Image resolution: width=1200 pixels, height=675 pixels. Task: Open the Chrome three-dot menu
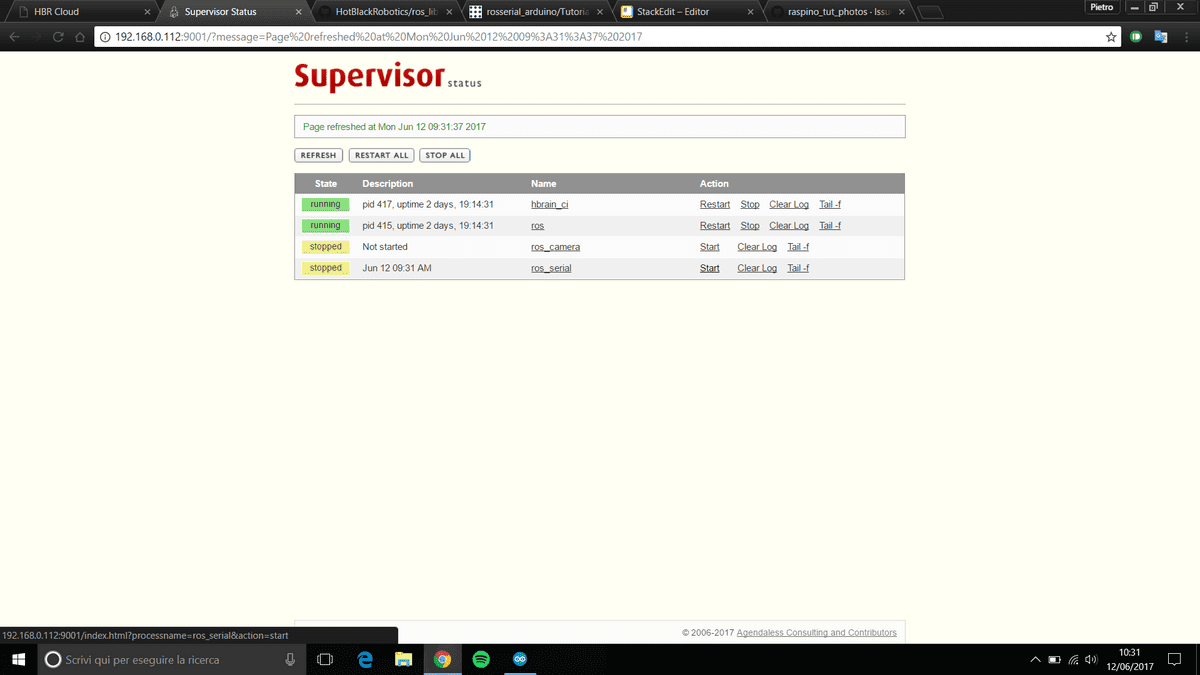1188,36
